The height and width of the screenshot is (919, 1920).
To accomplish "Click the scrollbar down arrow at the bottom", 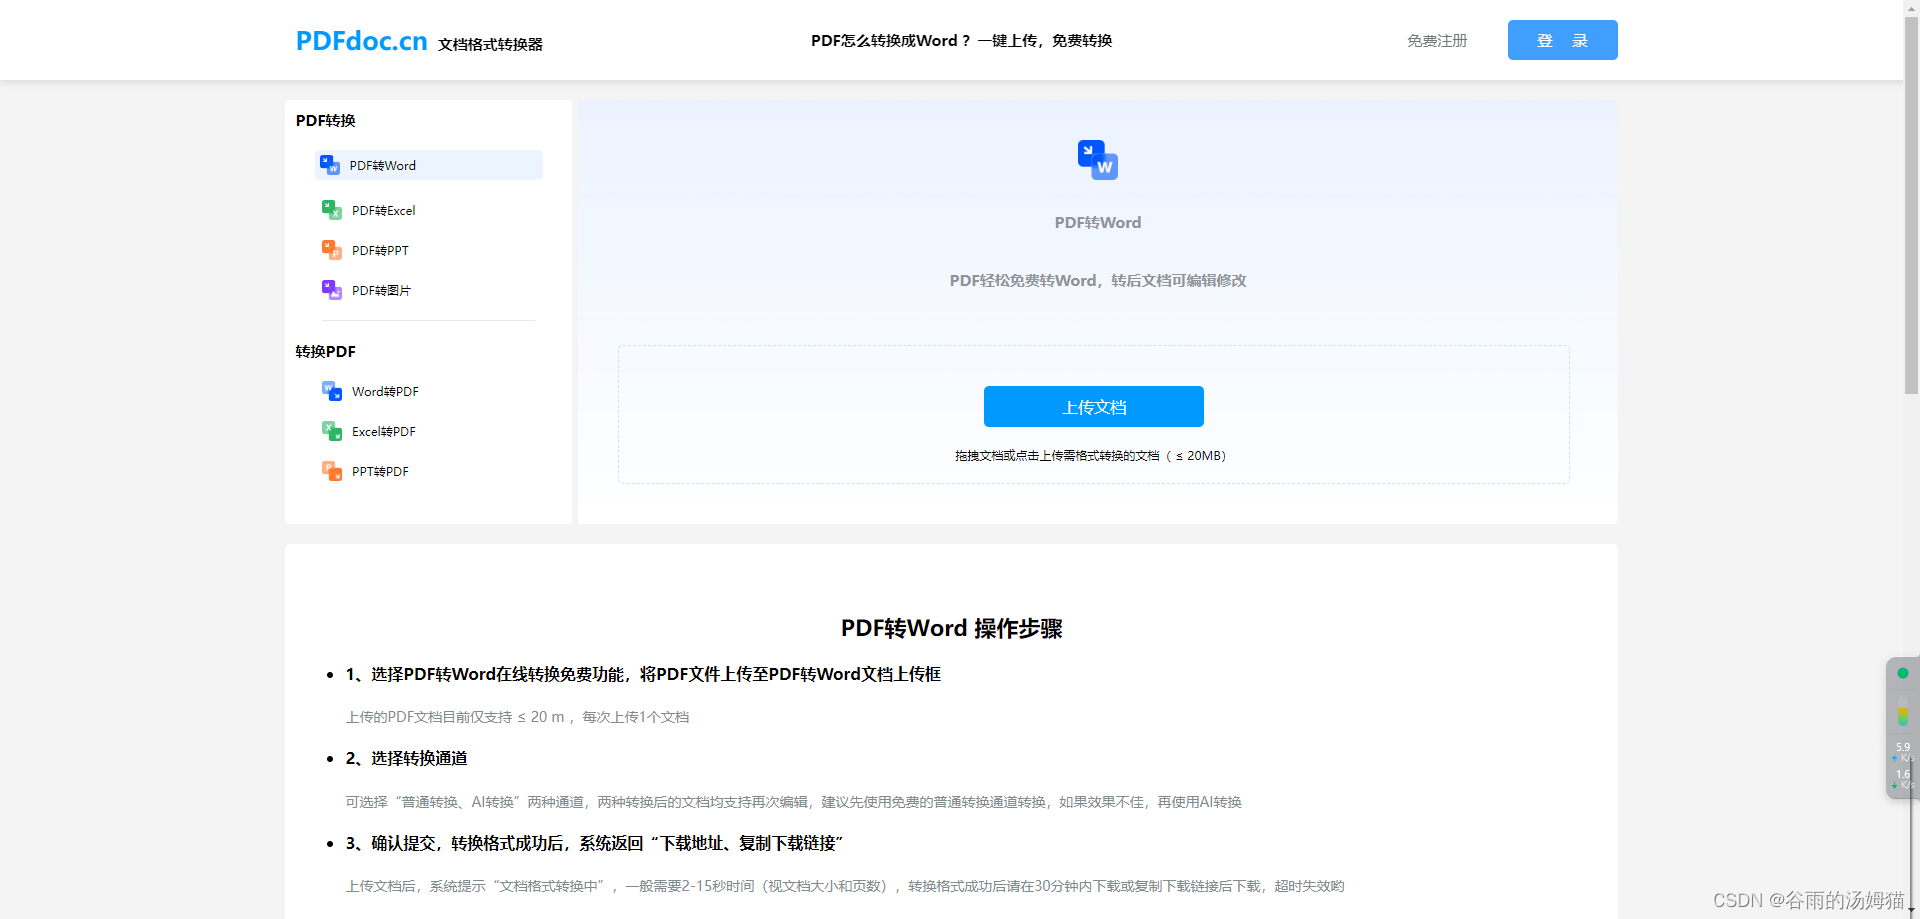I will 1911,911.
